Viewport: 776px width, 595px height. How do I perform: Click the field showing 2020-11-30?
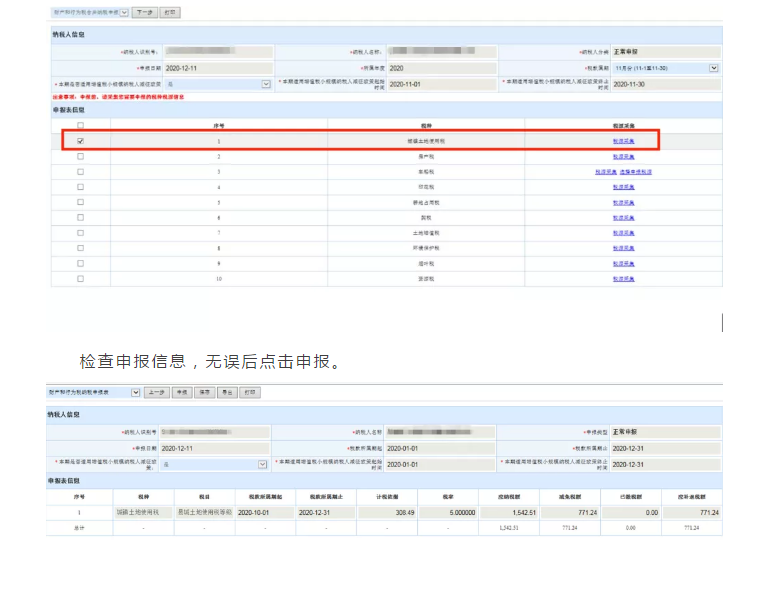click(x=666, y=84)
